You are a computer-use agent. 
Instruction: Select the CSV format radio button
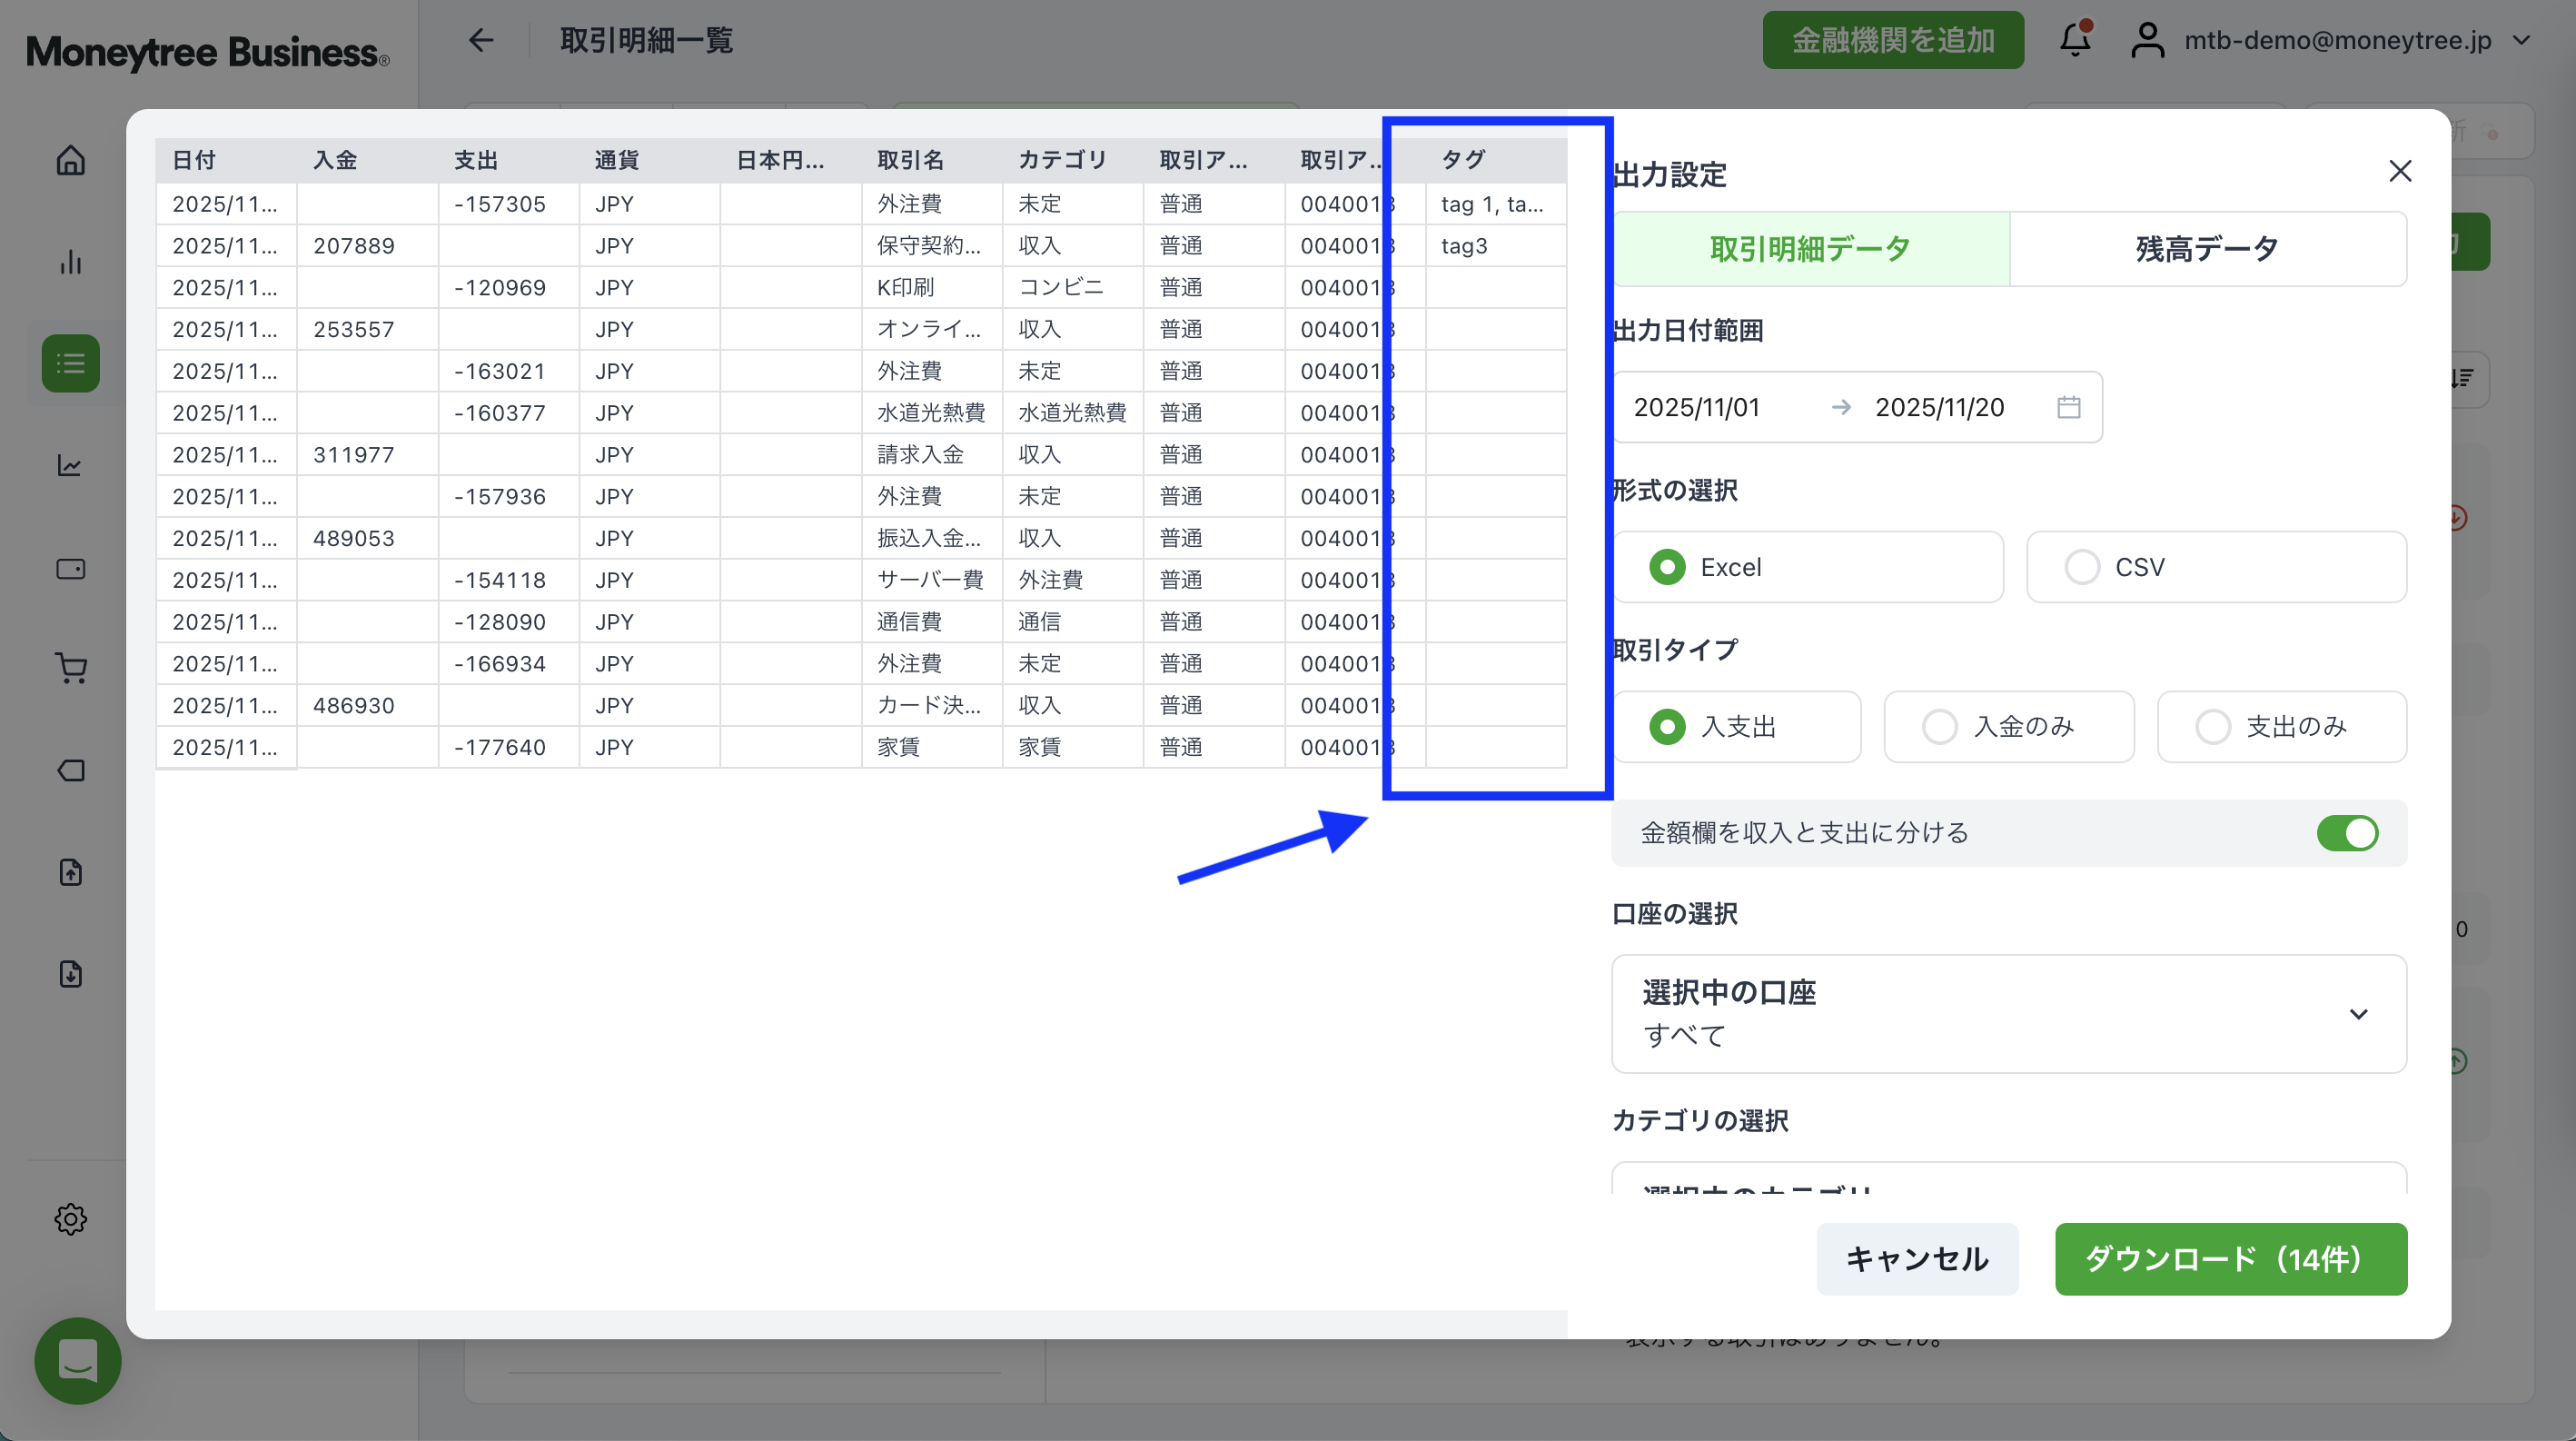[2082, 567]
